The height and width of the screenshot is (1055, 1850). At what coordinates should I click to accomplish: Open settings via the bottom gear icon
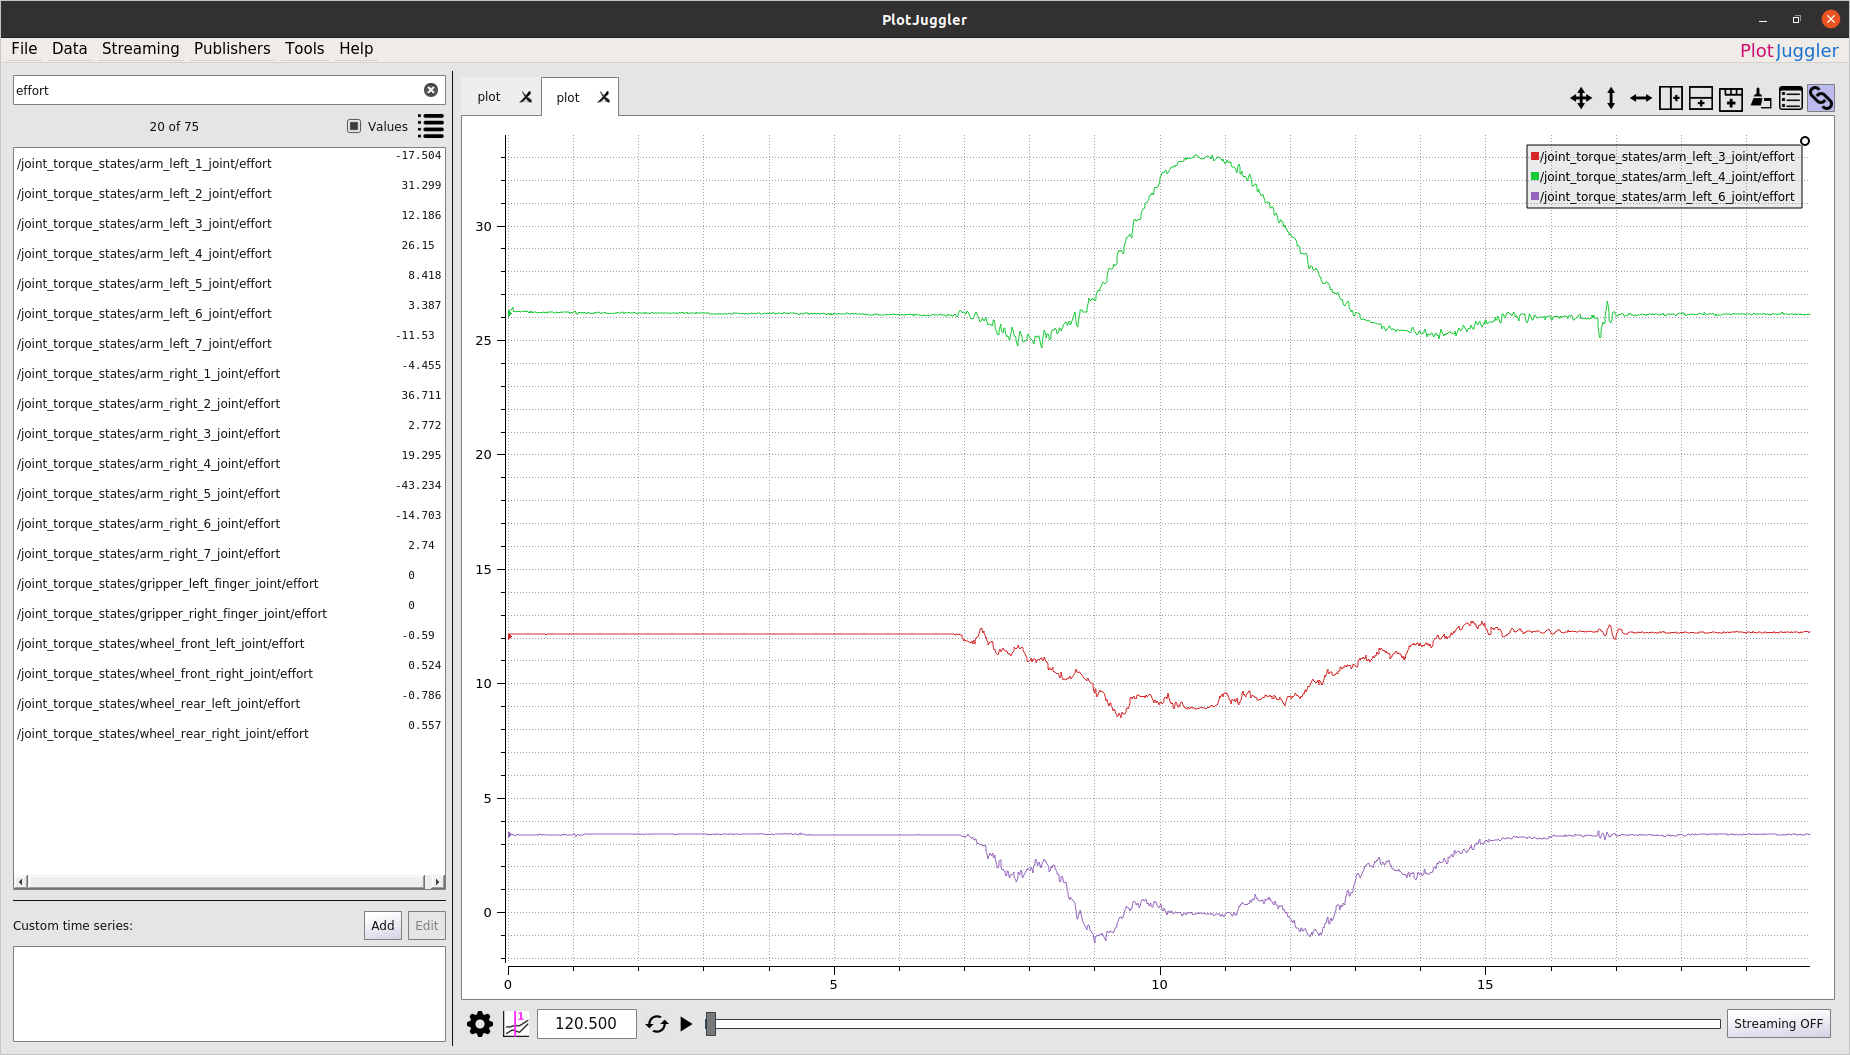tap(480, 1024)
